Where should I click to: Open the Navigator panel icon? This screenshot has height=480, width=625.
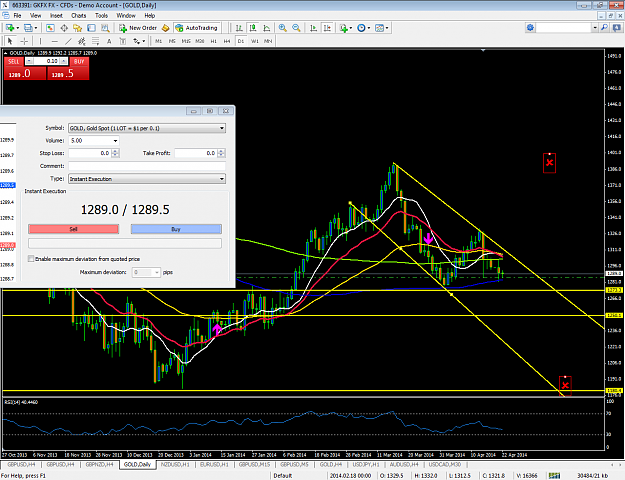pyautogui.click(x=77, y=28)
